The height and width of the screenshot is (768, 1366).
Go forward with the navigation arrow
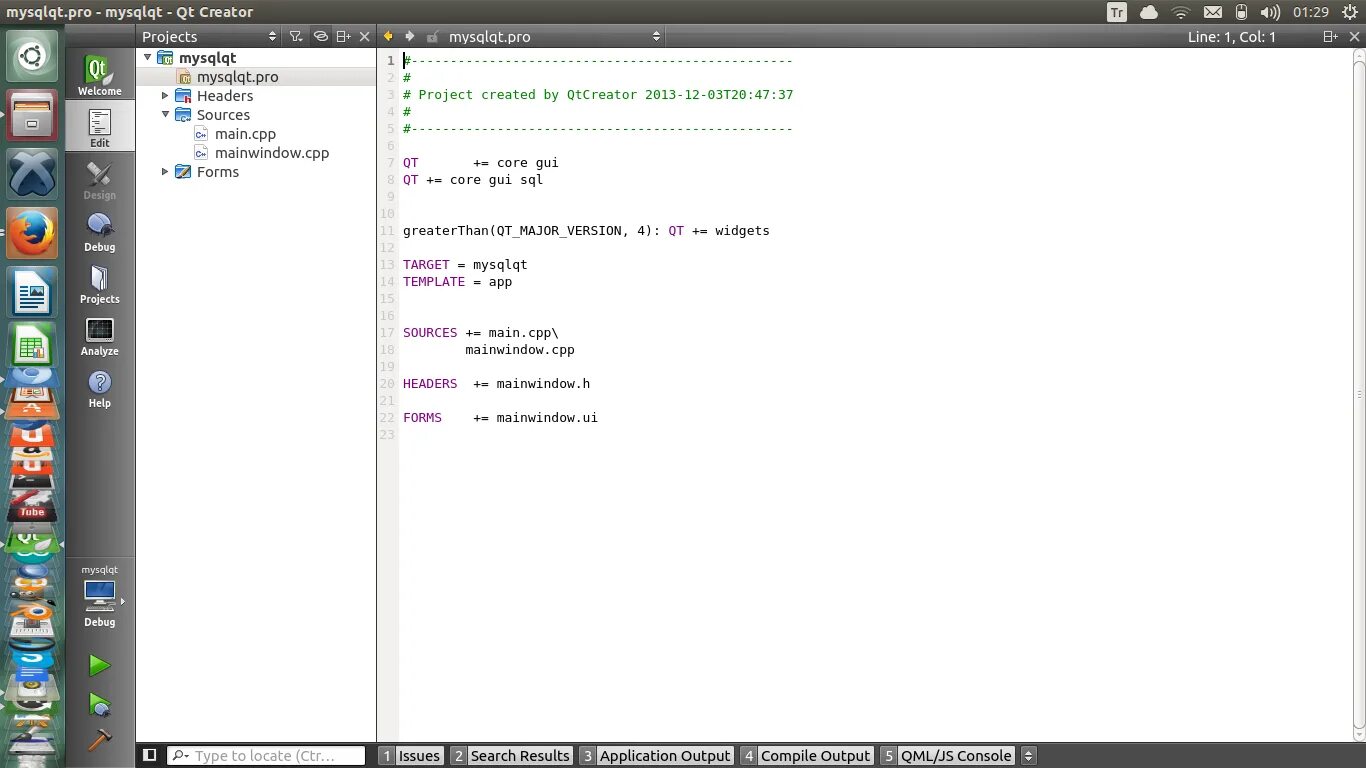(410, 36)
